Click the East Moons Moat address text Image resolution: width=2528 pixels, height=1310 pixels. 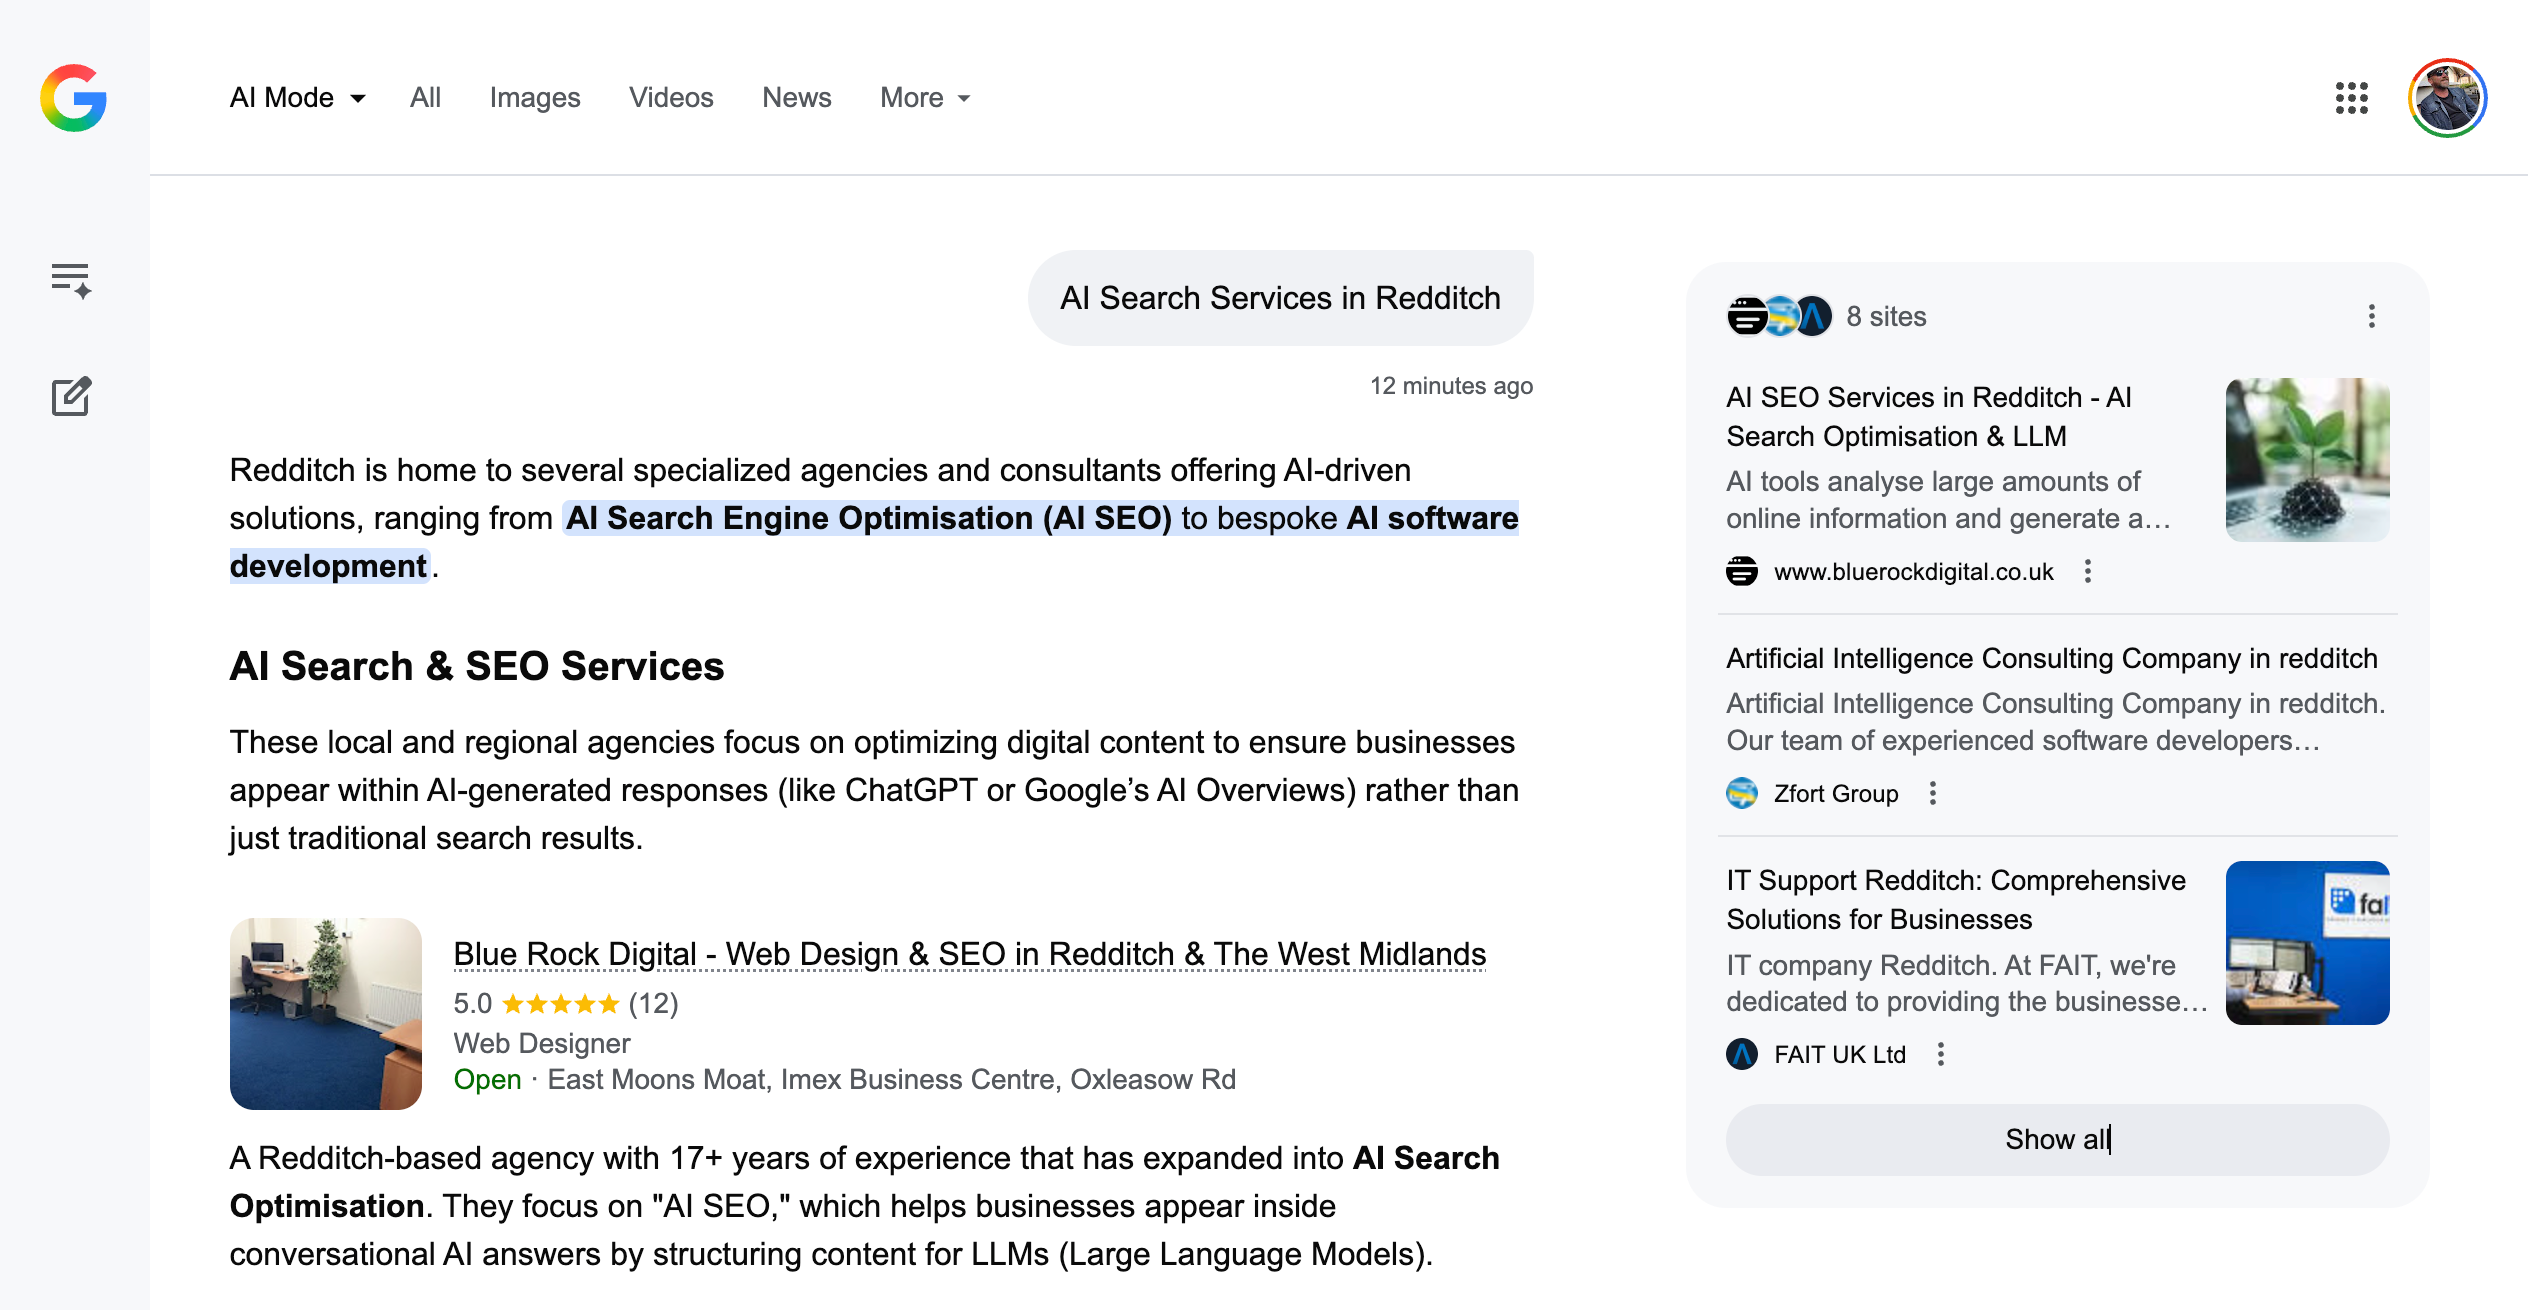pyautogui.click(x=891, y=1079)
